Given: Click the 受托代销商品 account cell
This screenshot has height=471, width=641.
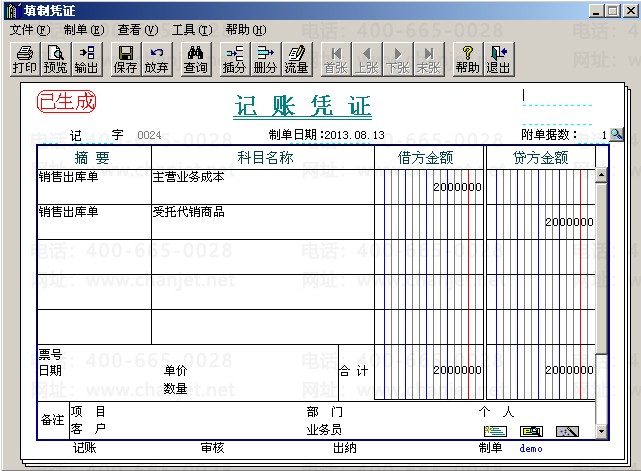Looking at the screenshot, I should pos(263,222).
